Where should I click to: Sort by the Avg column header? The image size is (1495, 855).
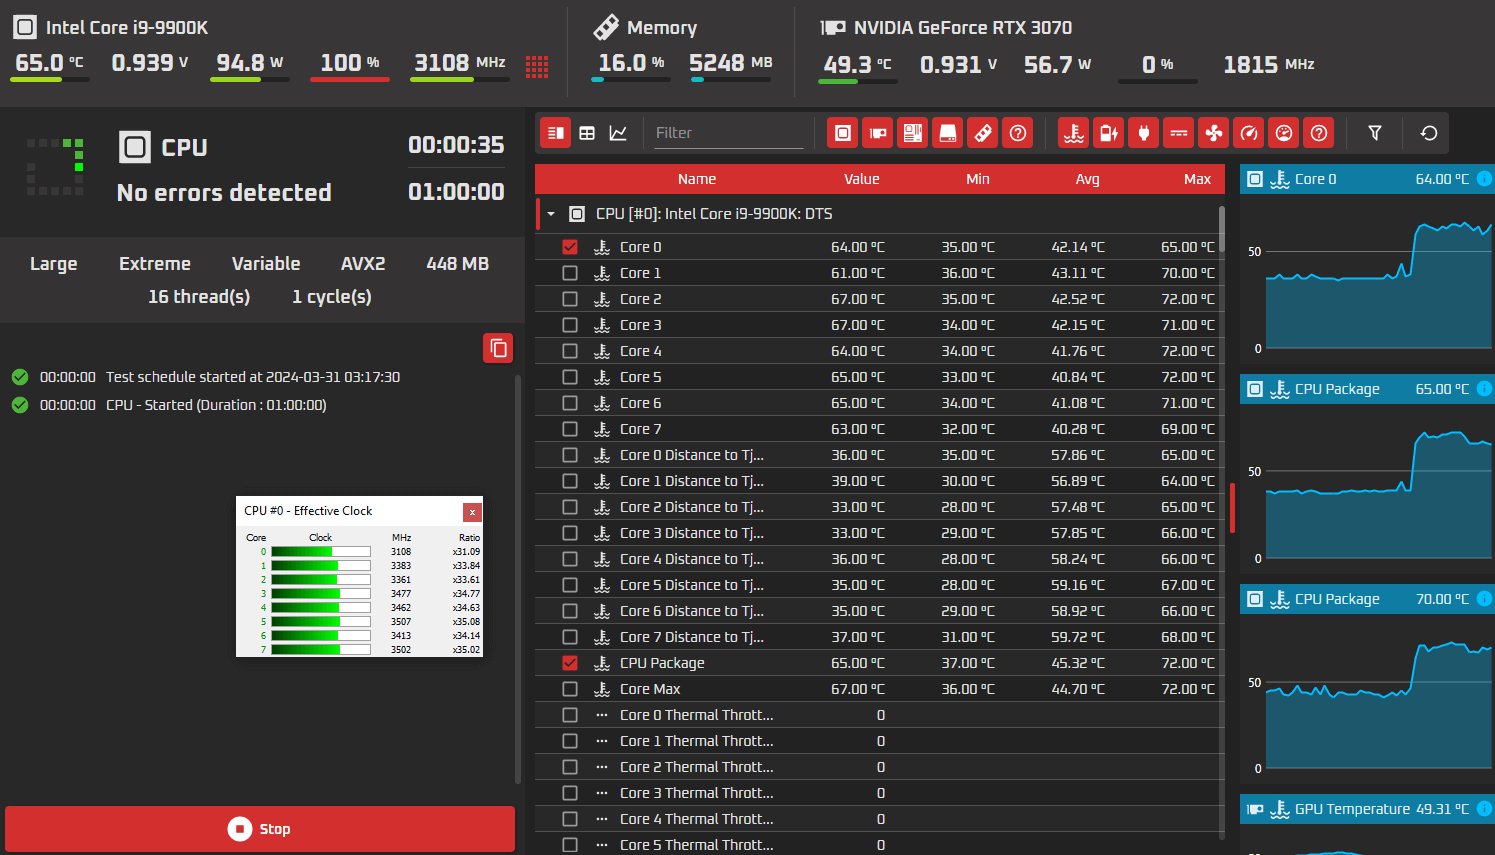tap(1088, 179)
